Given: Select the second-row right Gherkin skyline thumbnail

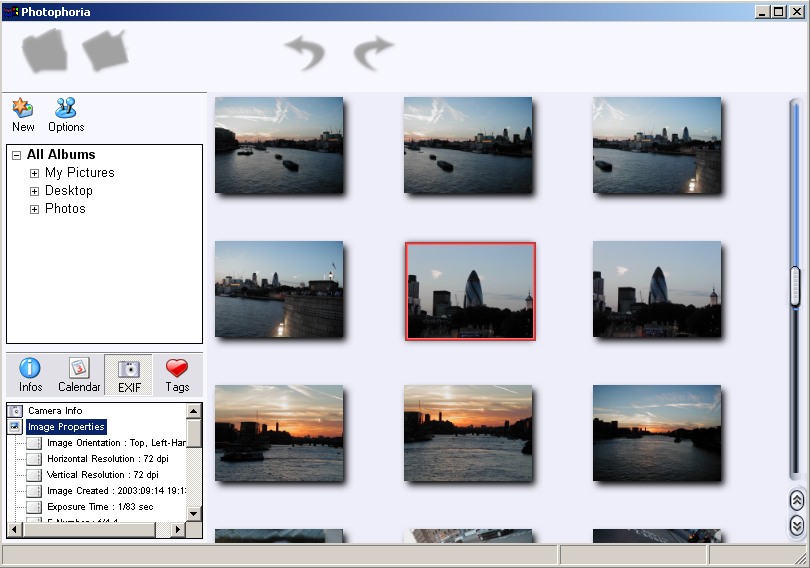Looking at the screenshot, I should [657, 289].
